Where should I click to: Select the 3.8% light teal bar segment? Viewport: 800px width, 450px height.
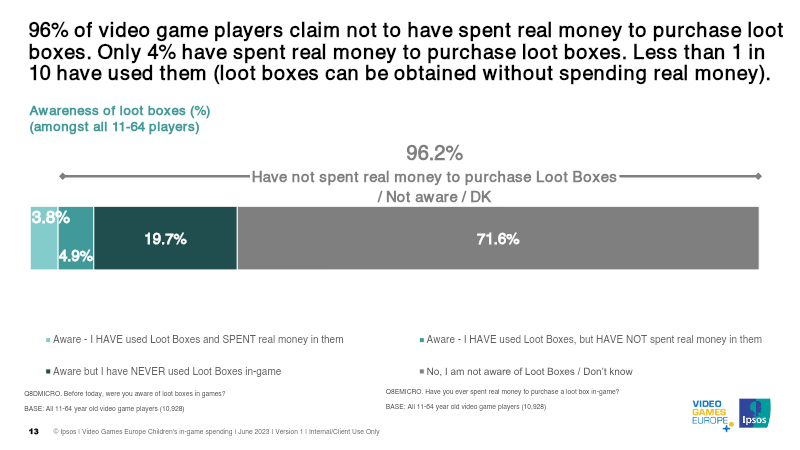pyautogui.click(x=44, y=238)
